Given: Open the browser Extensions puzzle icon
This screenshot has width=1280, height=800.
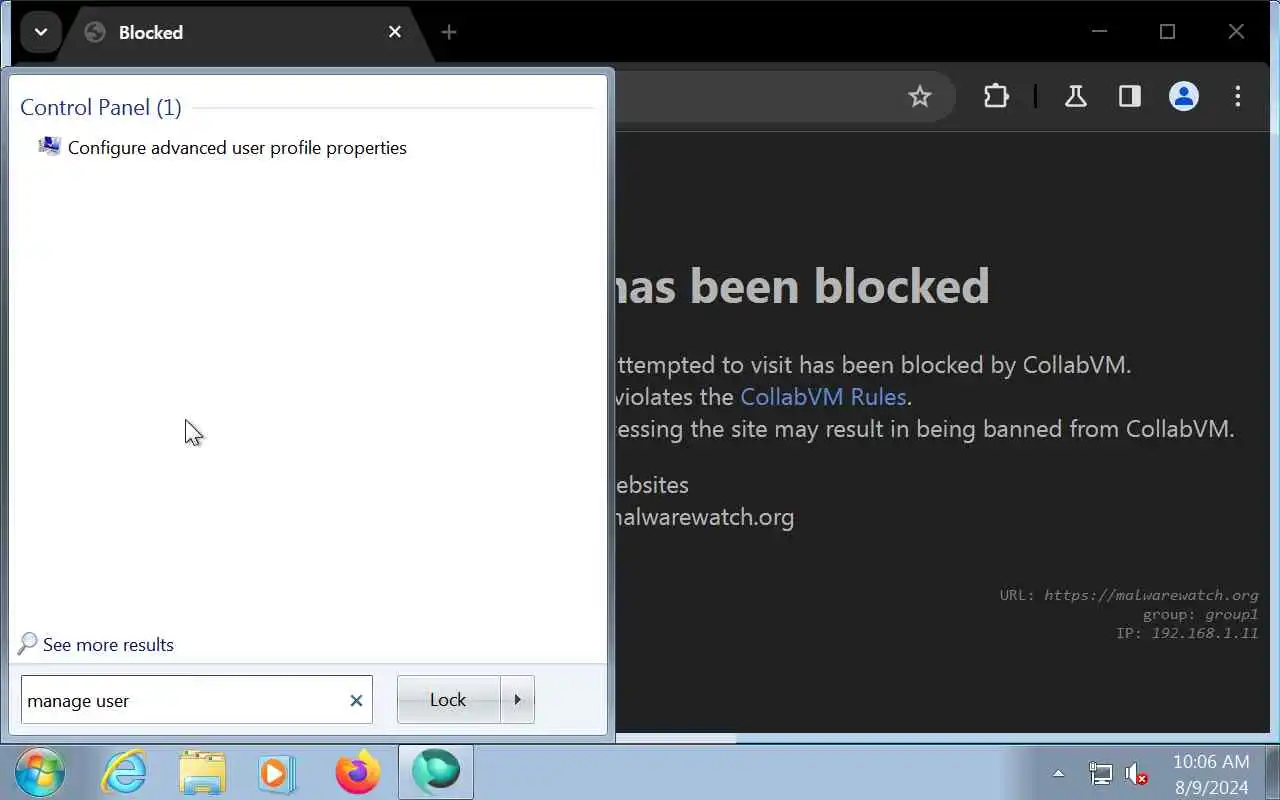Looking at the screenshot, I should [996, 97].
